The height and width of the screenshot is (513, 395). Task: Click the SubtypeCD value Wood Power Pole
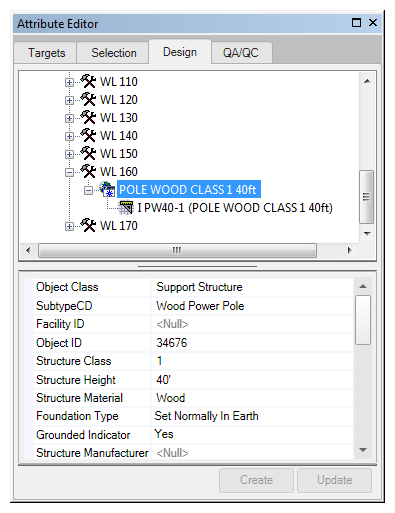tap(252, 305)
